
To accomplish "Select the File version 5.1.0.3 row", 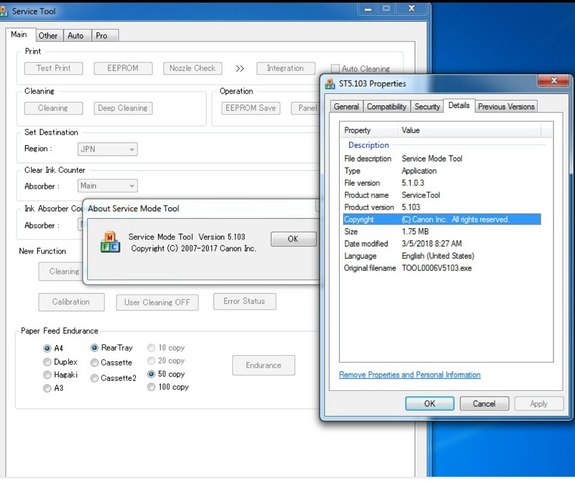I will coord(442,183).
